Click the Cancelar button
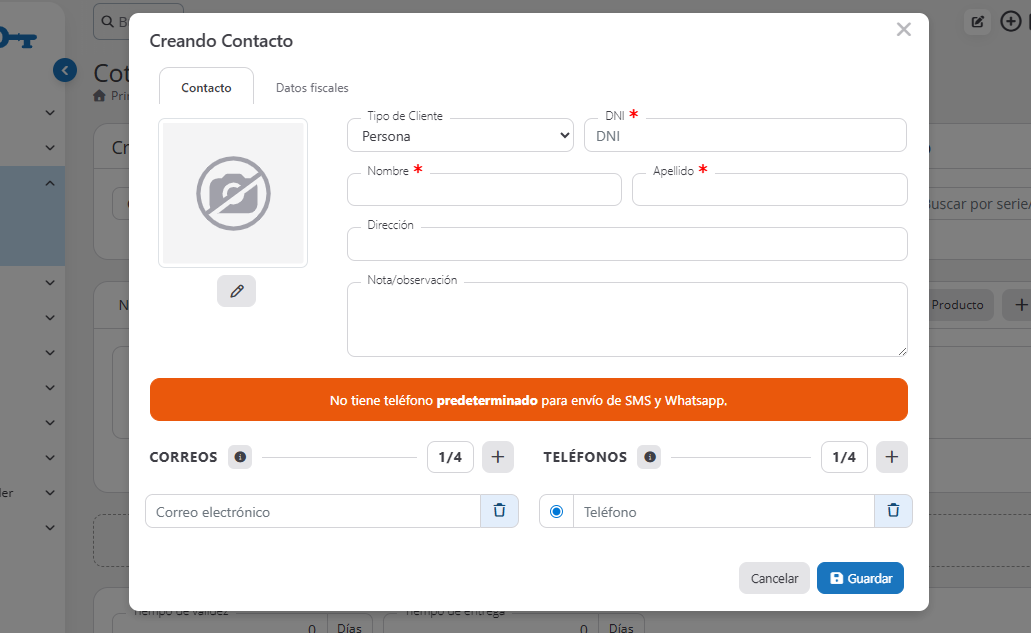Screen dimensions: 1031x633 click(775, 578)
